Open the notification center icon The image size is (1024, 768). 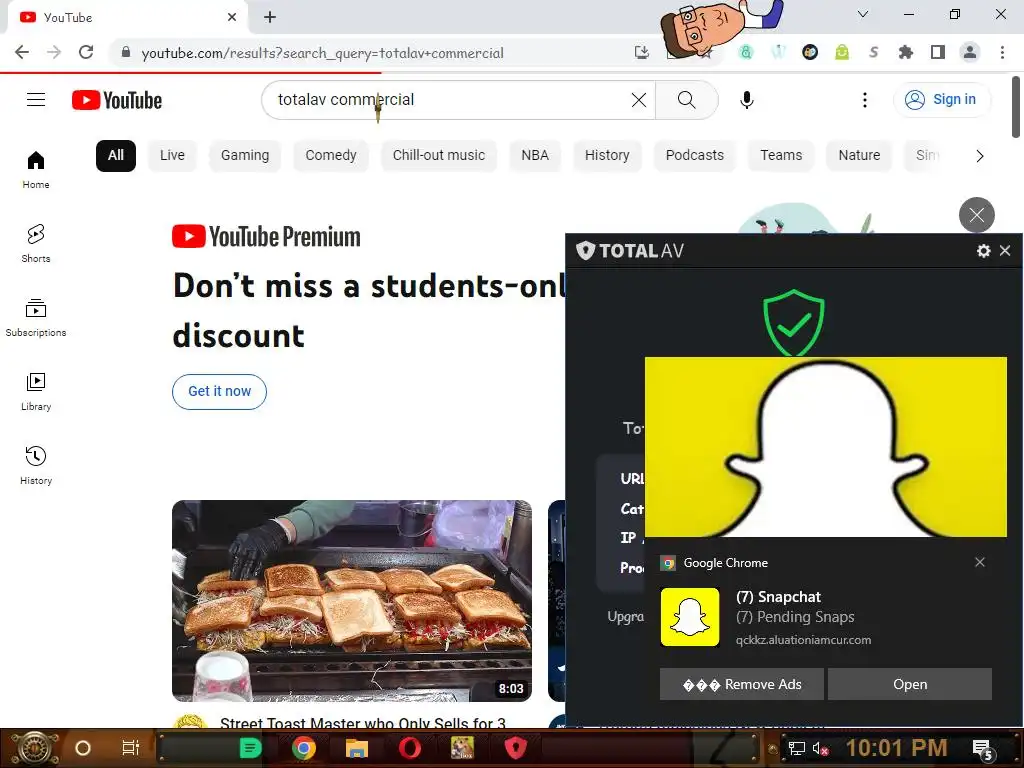point(984,749)
